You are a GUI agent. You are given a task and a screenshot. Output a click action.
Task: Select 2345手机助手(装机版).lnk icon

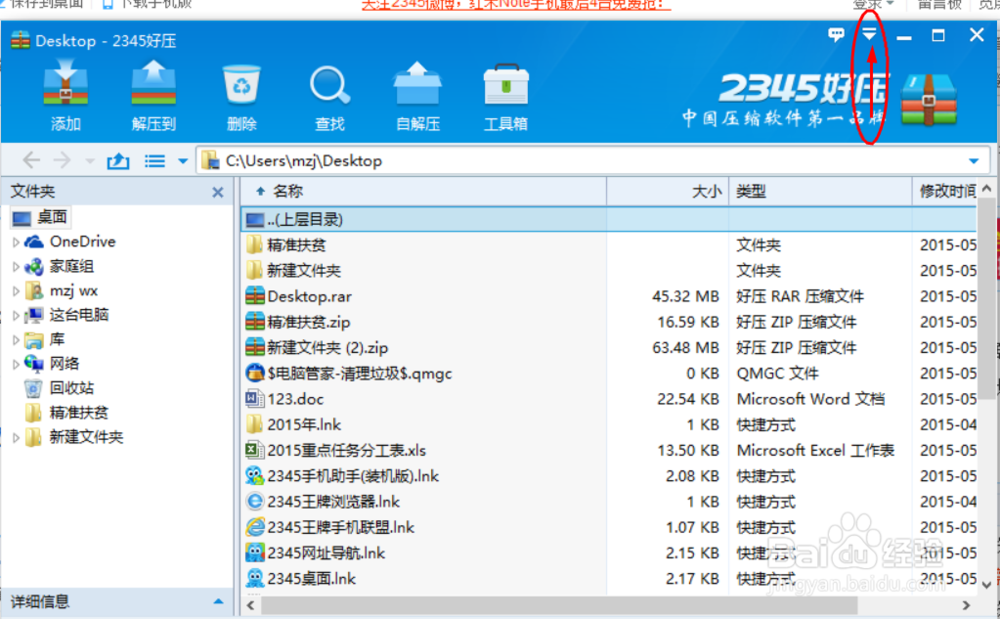(x=255, y=476)
